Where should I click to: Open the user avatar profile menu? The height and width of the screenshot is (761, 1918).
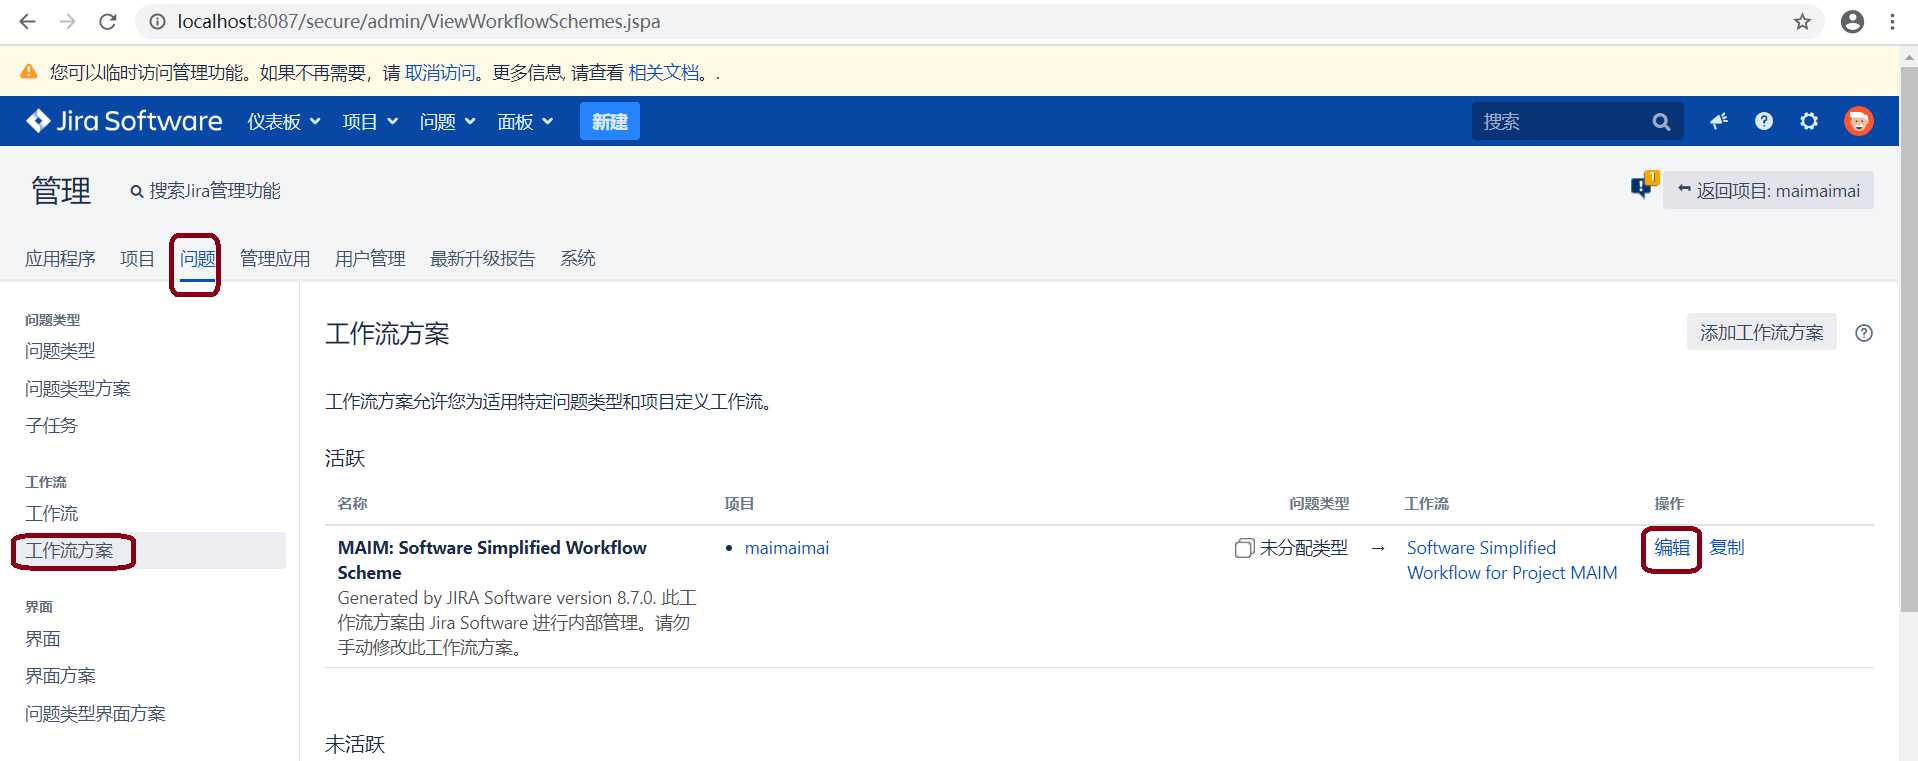click(x=1858, y=121)
